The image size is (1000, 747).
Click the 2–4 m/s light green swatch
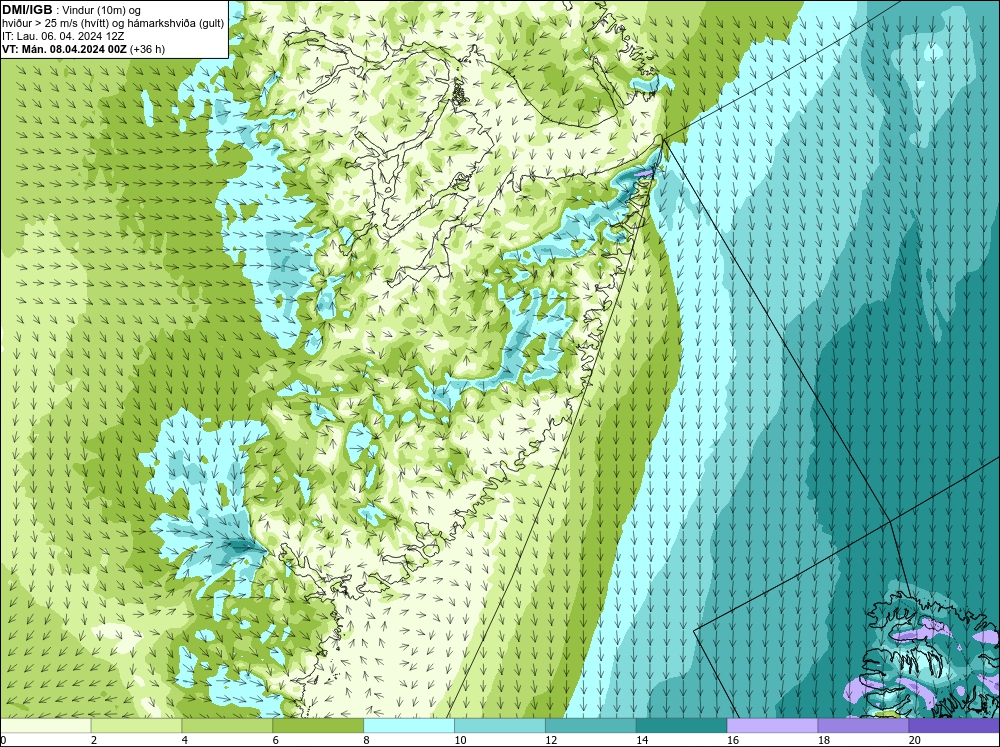[136, 725]
